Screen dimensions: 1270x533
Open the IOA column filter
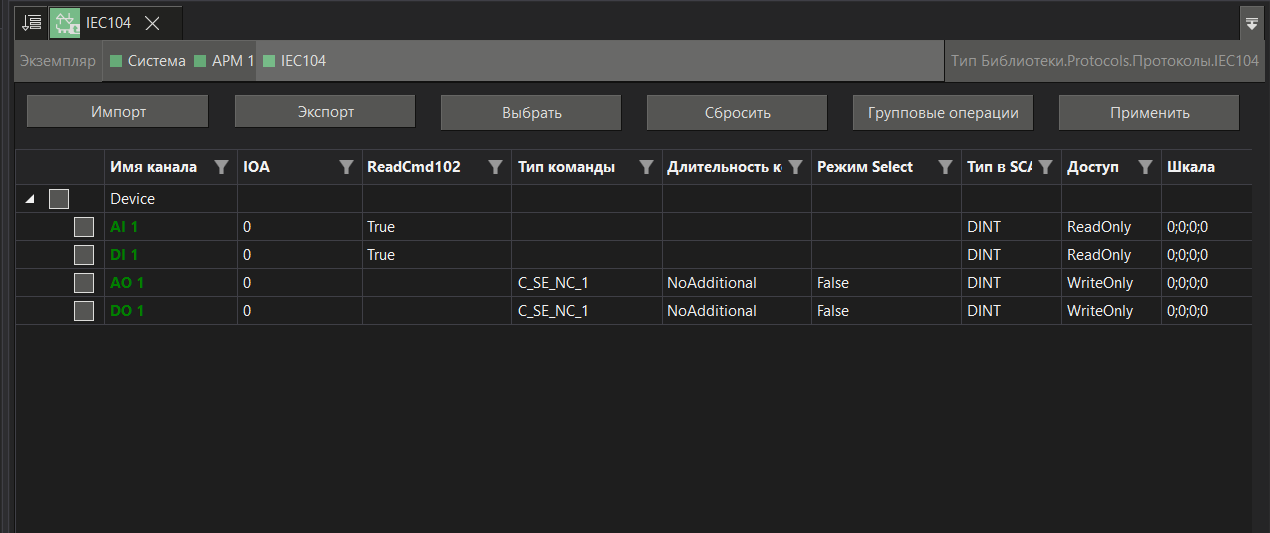346,167
